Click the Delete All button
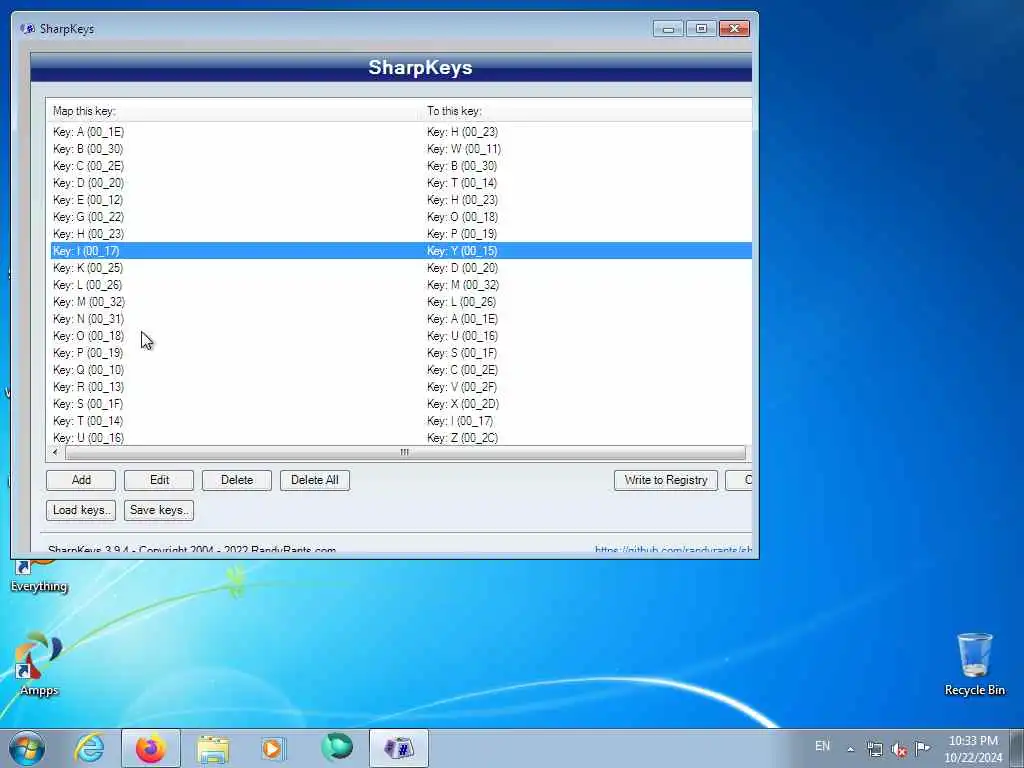This screenshot has height=768, width=1024. tap(315, 480)
